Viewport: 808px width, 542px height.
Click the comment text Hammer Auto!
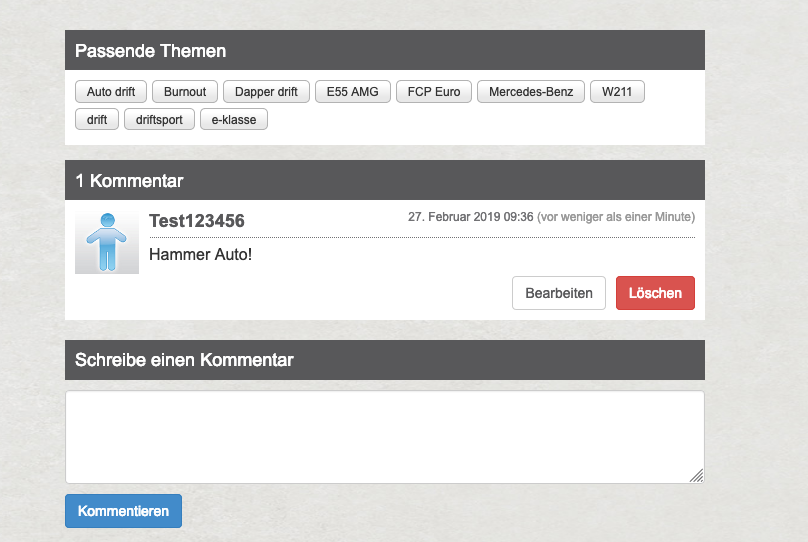pos(200,255)
